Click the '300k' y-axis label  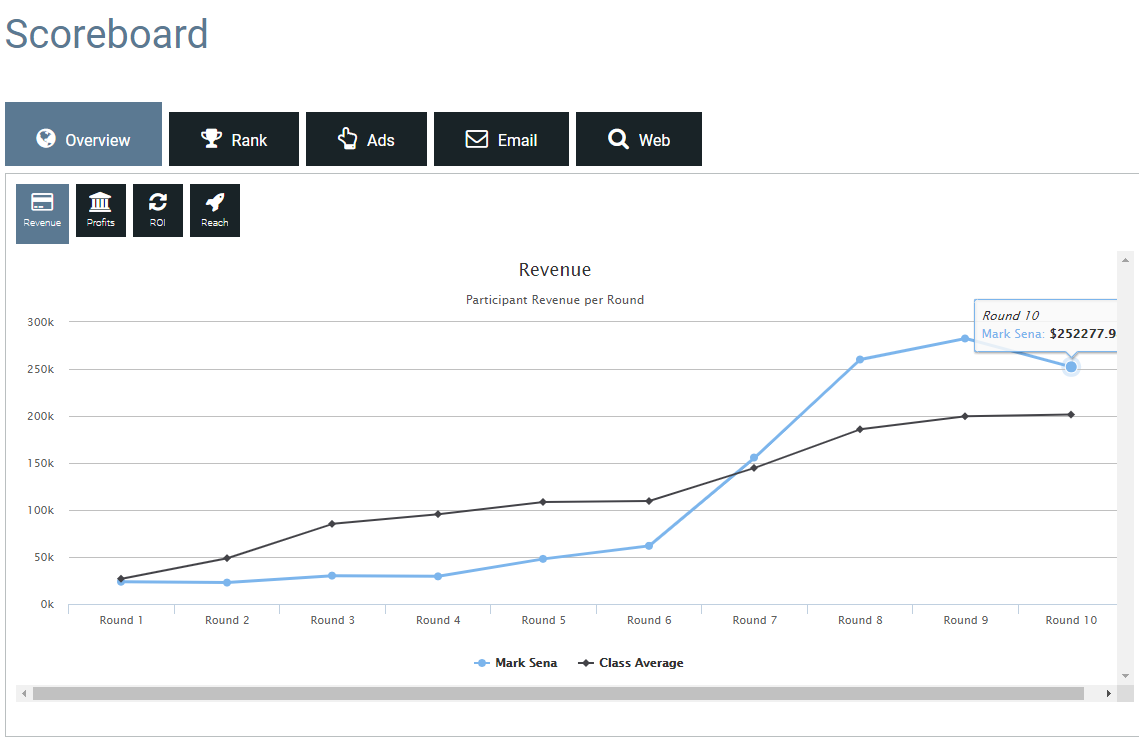(41, 322)
